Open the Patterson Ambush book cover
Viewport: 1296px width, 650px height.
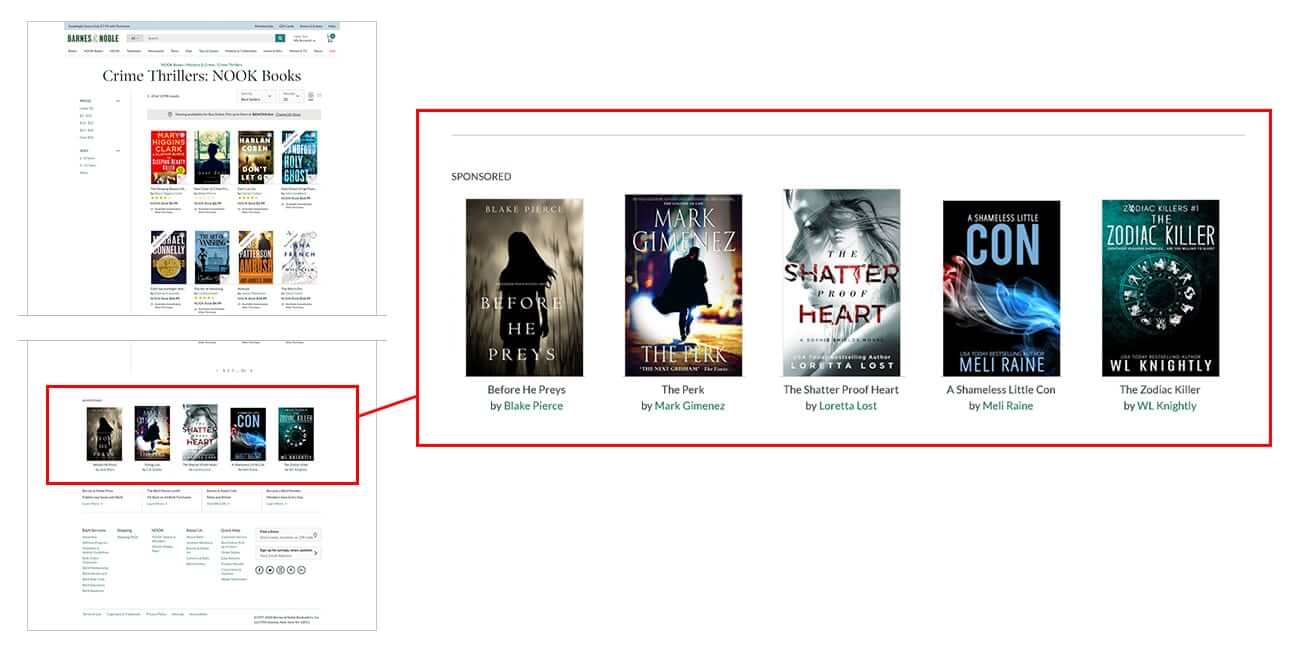(255, 258)
